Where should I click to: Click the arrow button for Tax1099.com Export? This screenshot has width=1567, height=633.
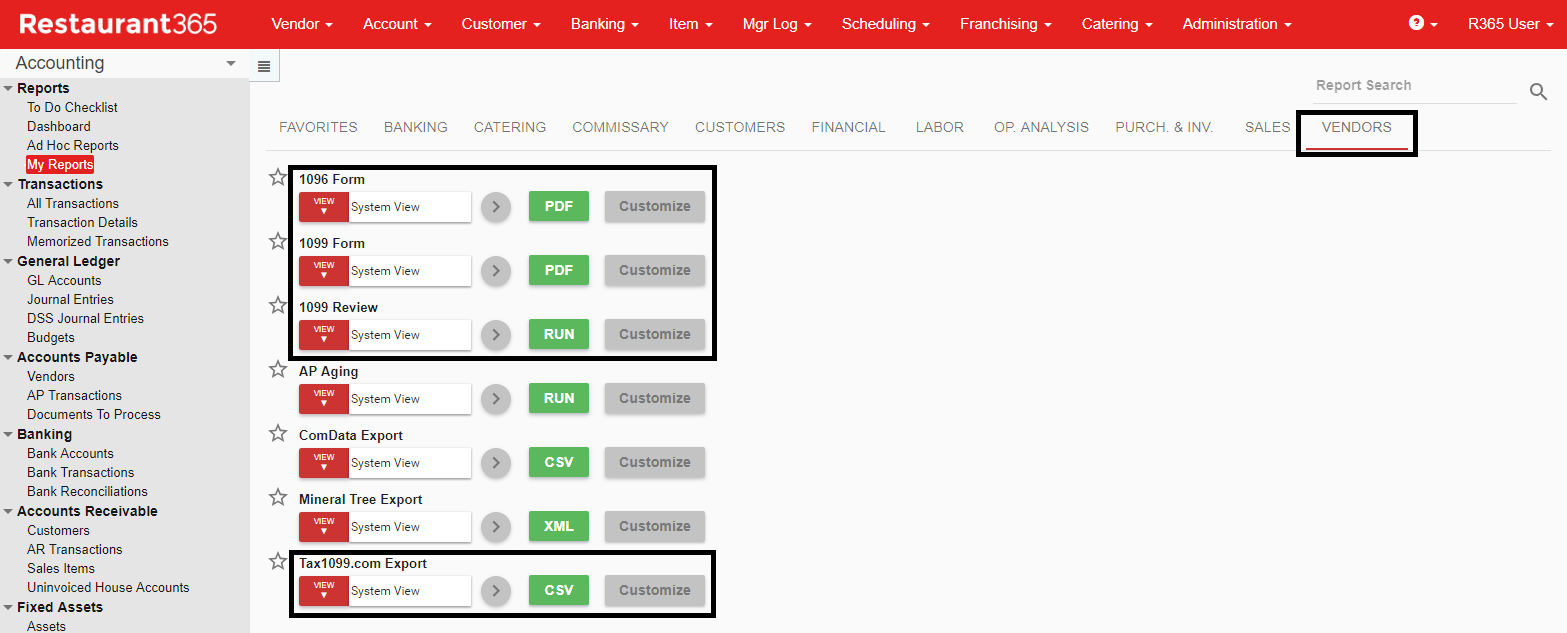(x=496, y=591)
